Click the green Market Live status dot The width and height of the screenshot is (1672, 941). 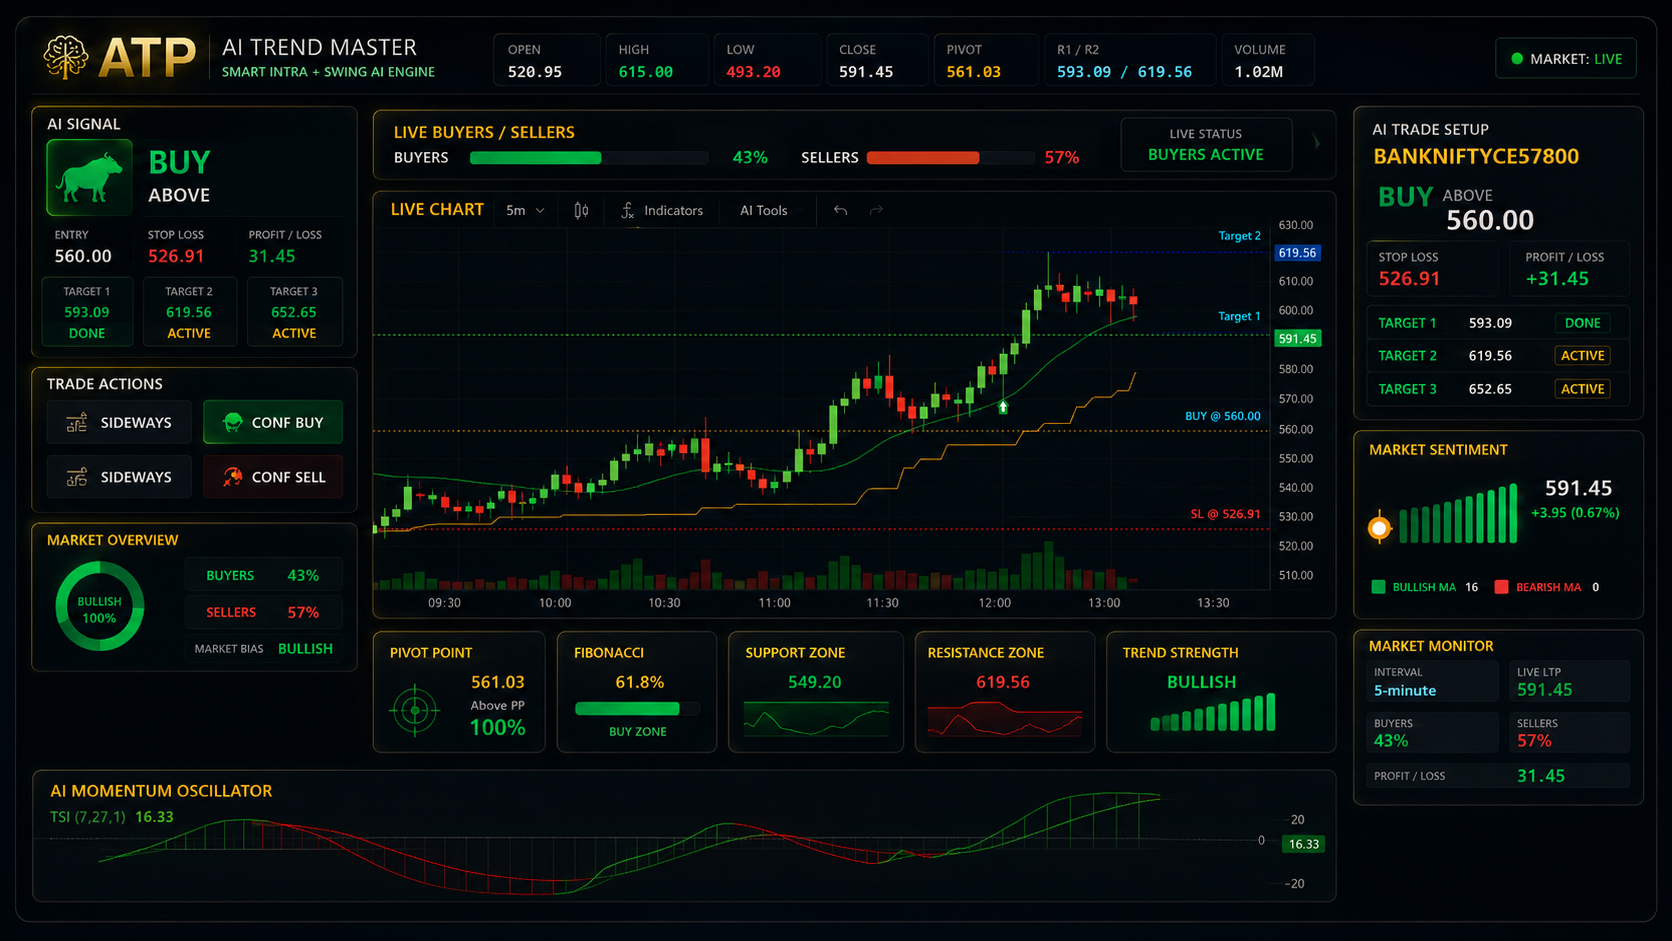[1517, 59]
